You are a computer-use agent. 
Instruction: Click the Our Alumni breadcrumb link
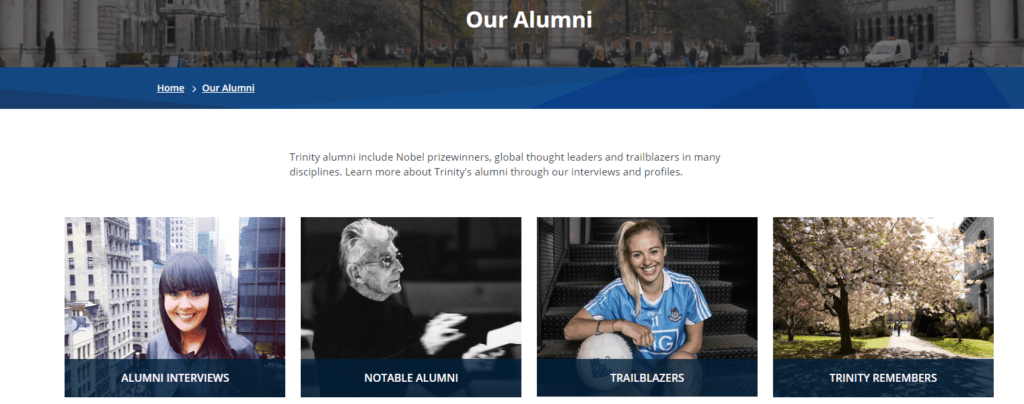228,88
